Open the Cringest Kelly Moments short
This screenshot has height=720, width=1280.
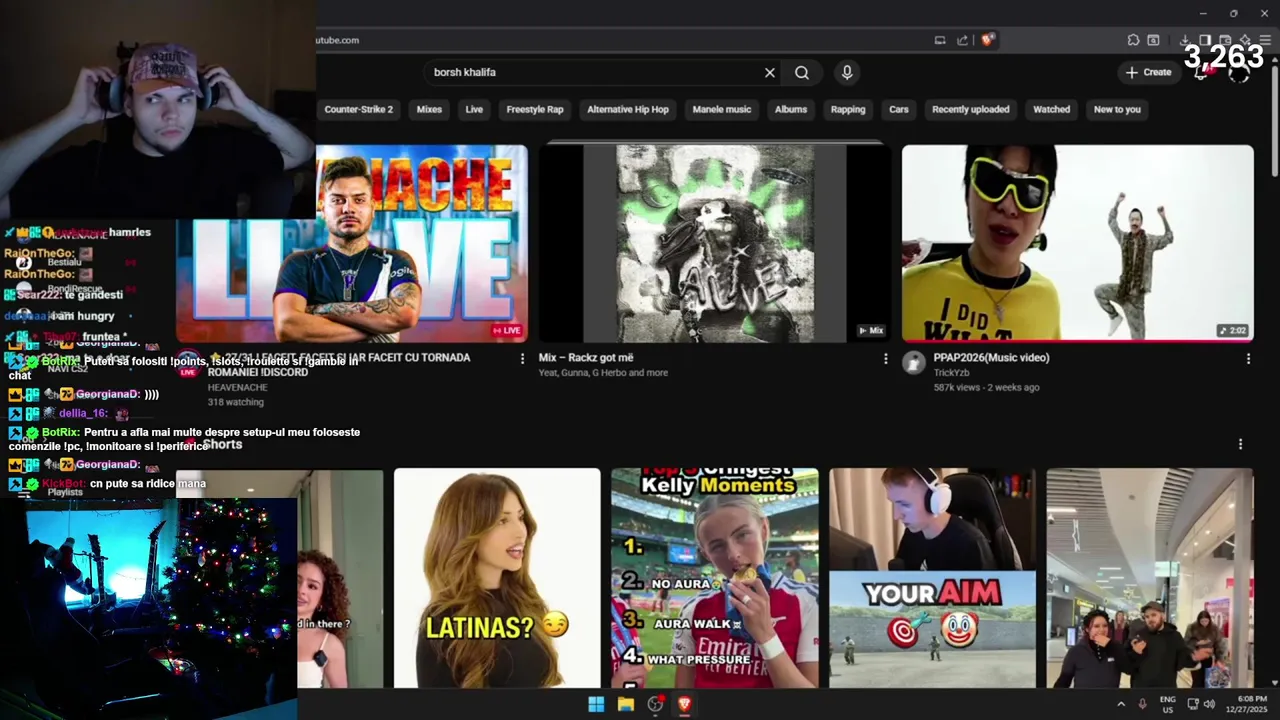714,578
